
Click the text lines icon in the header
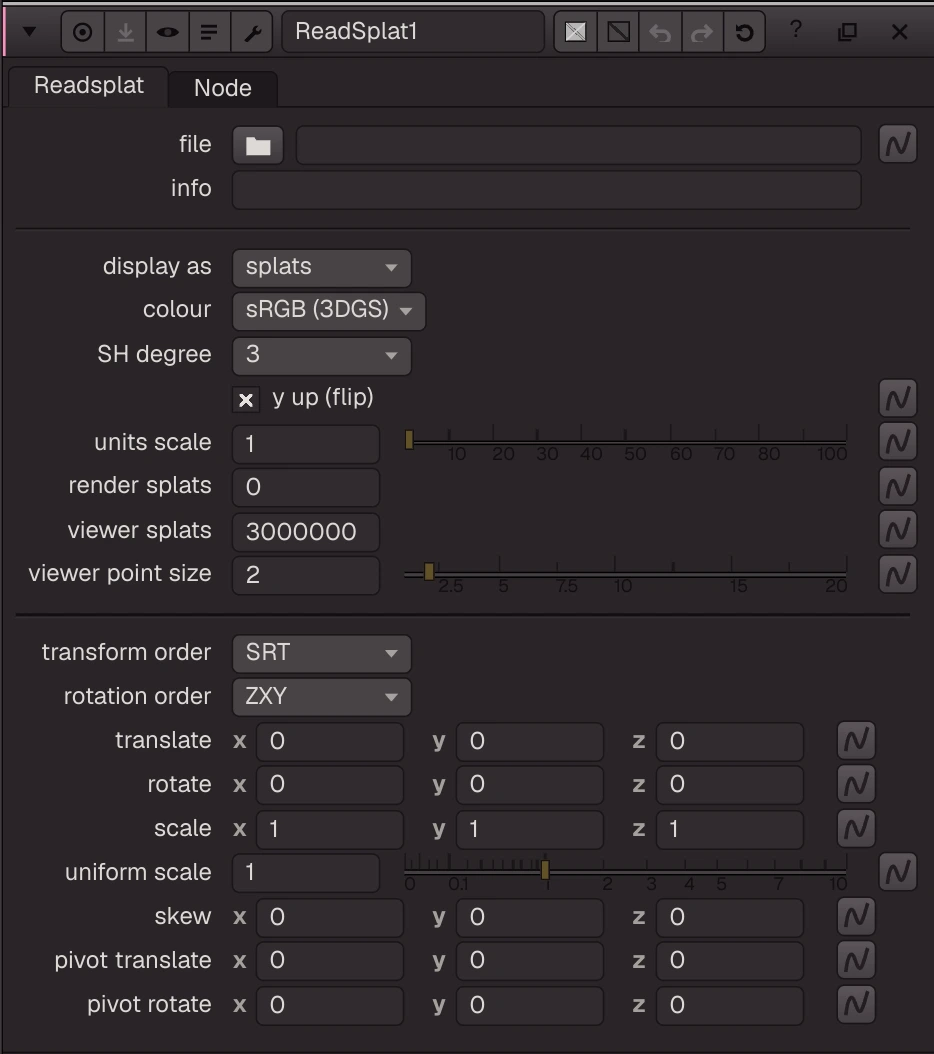pos(209,32)
